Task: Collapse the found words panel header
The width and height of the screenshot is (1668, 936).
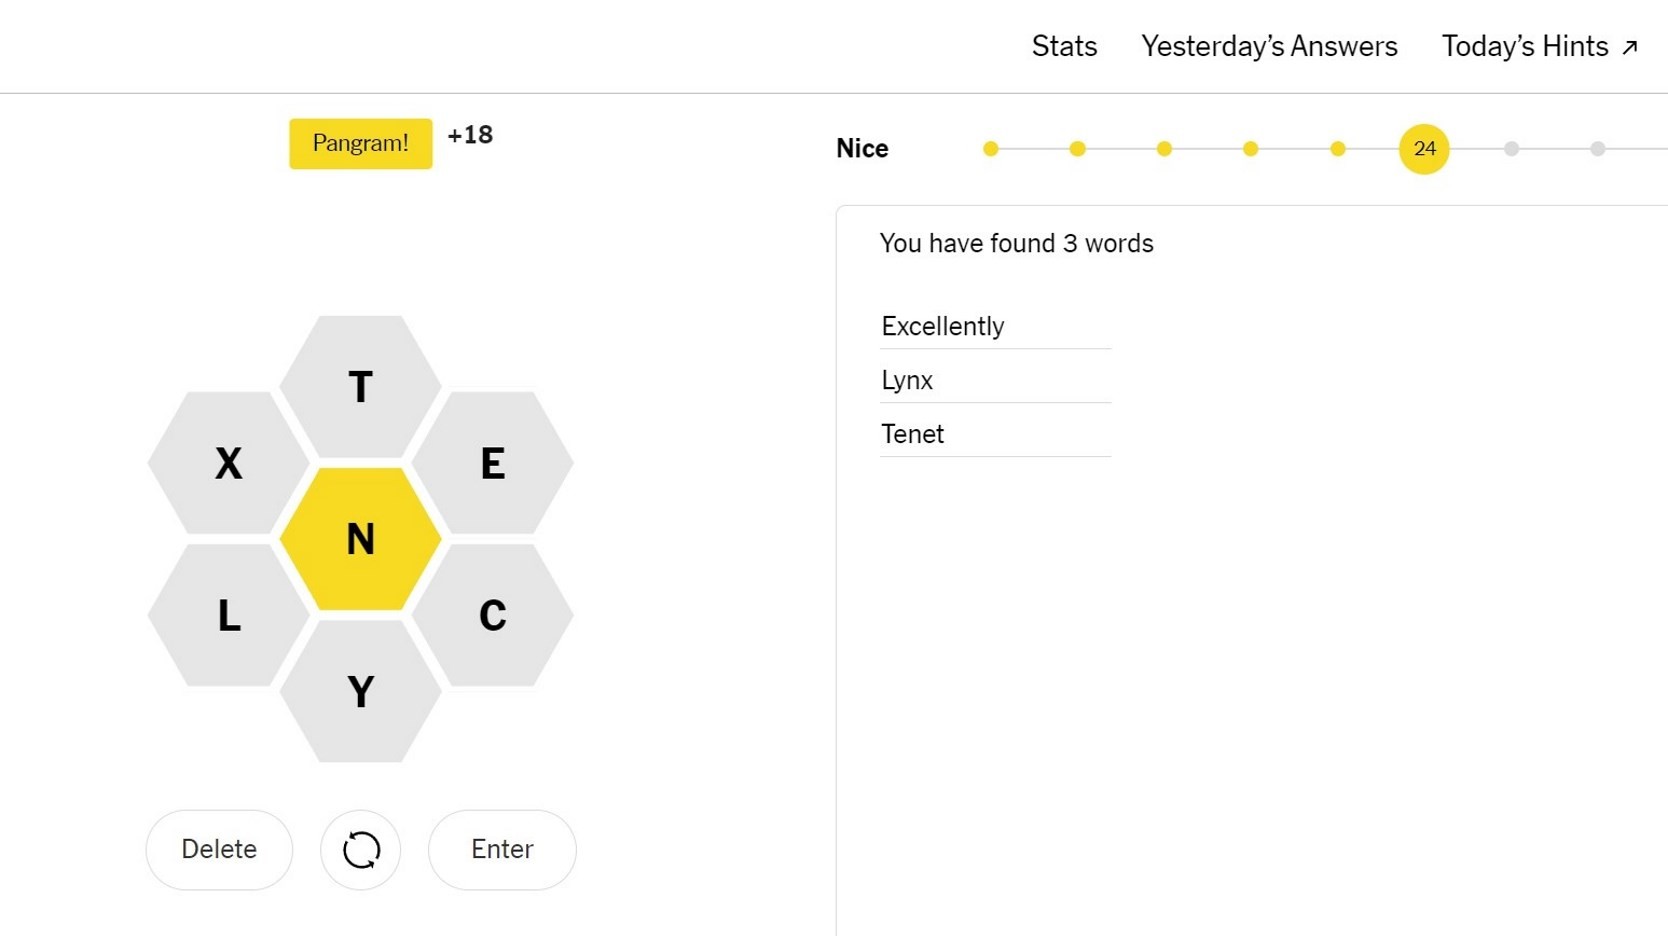Action: (x=1016, y=243)
